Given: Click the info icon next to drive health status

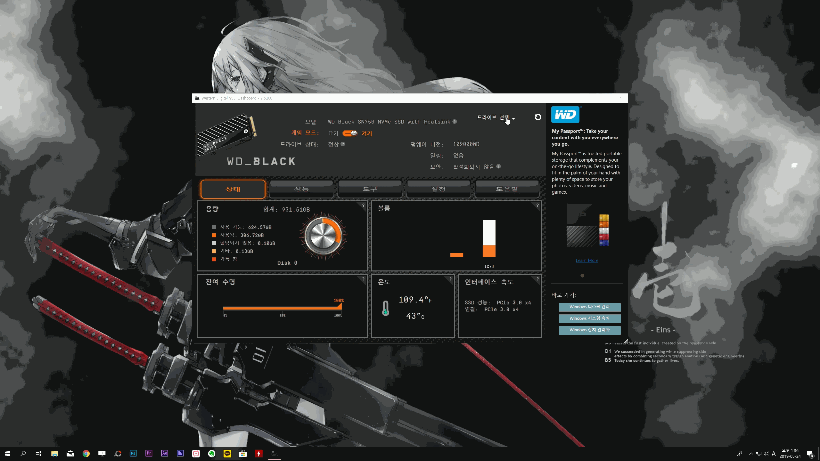Looking at the screenshot, I should [x=343, y=144].
